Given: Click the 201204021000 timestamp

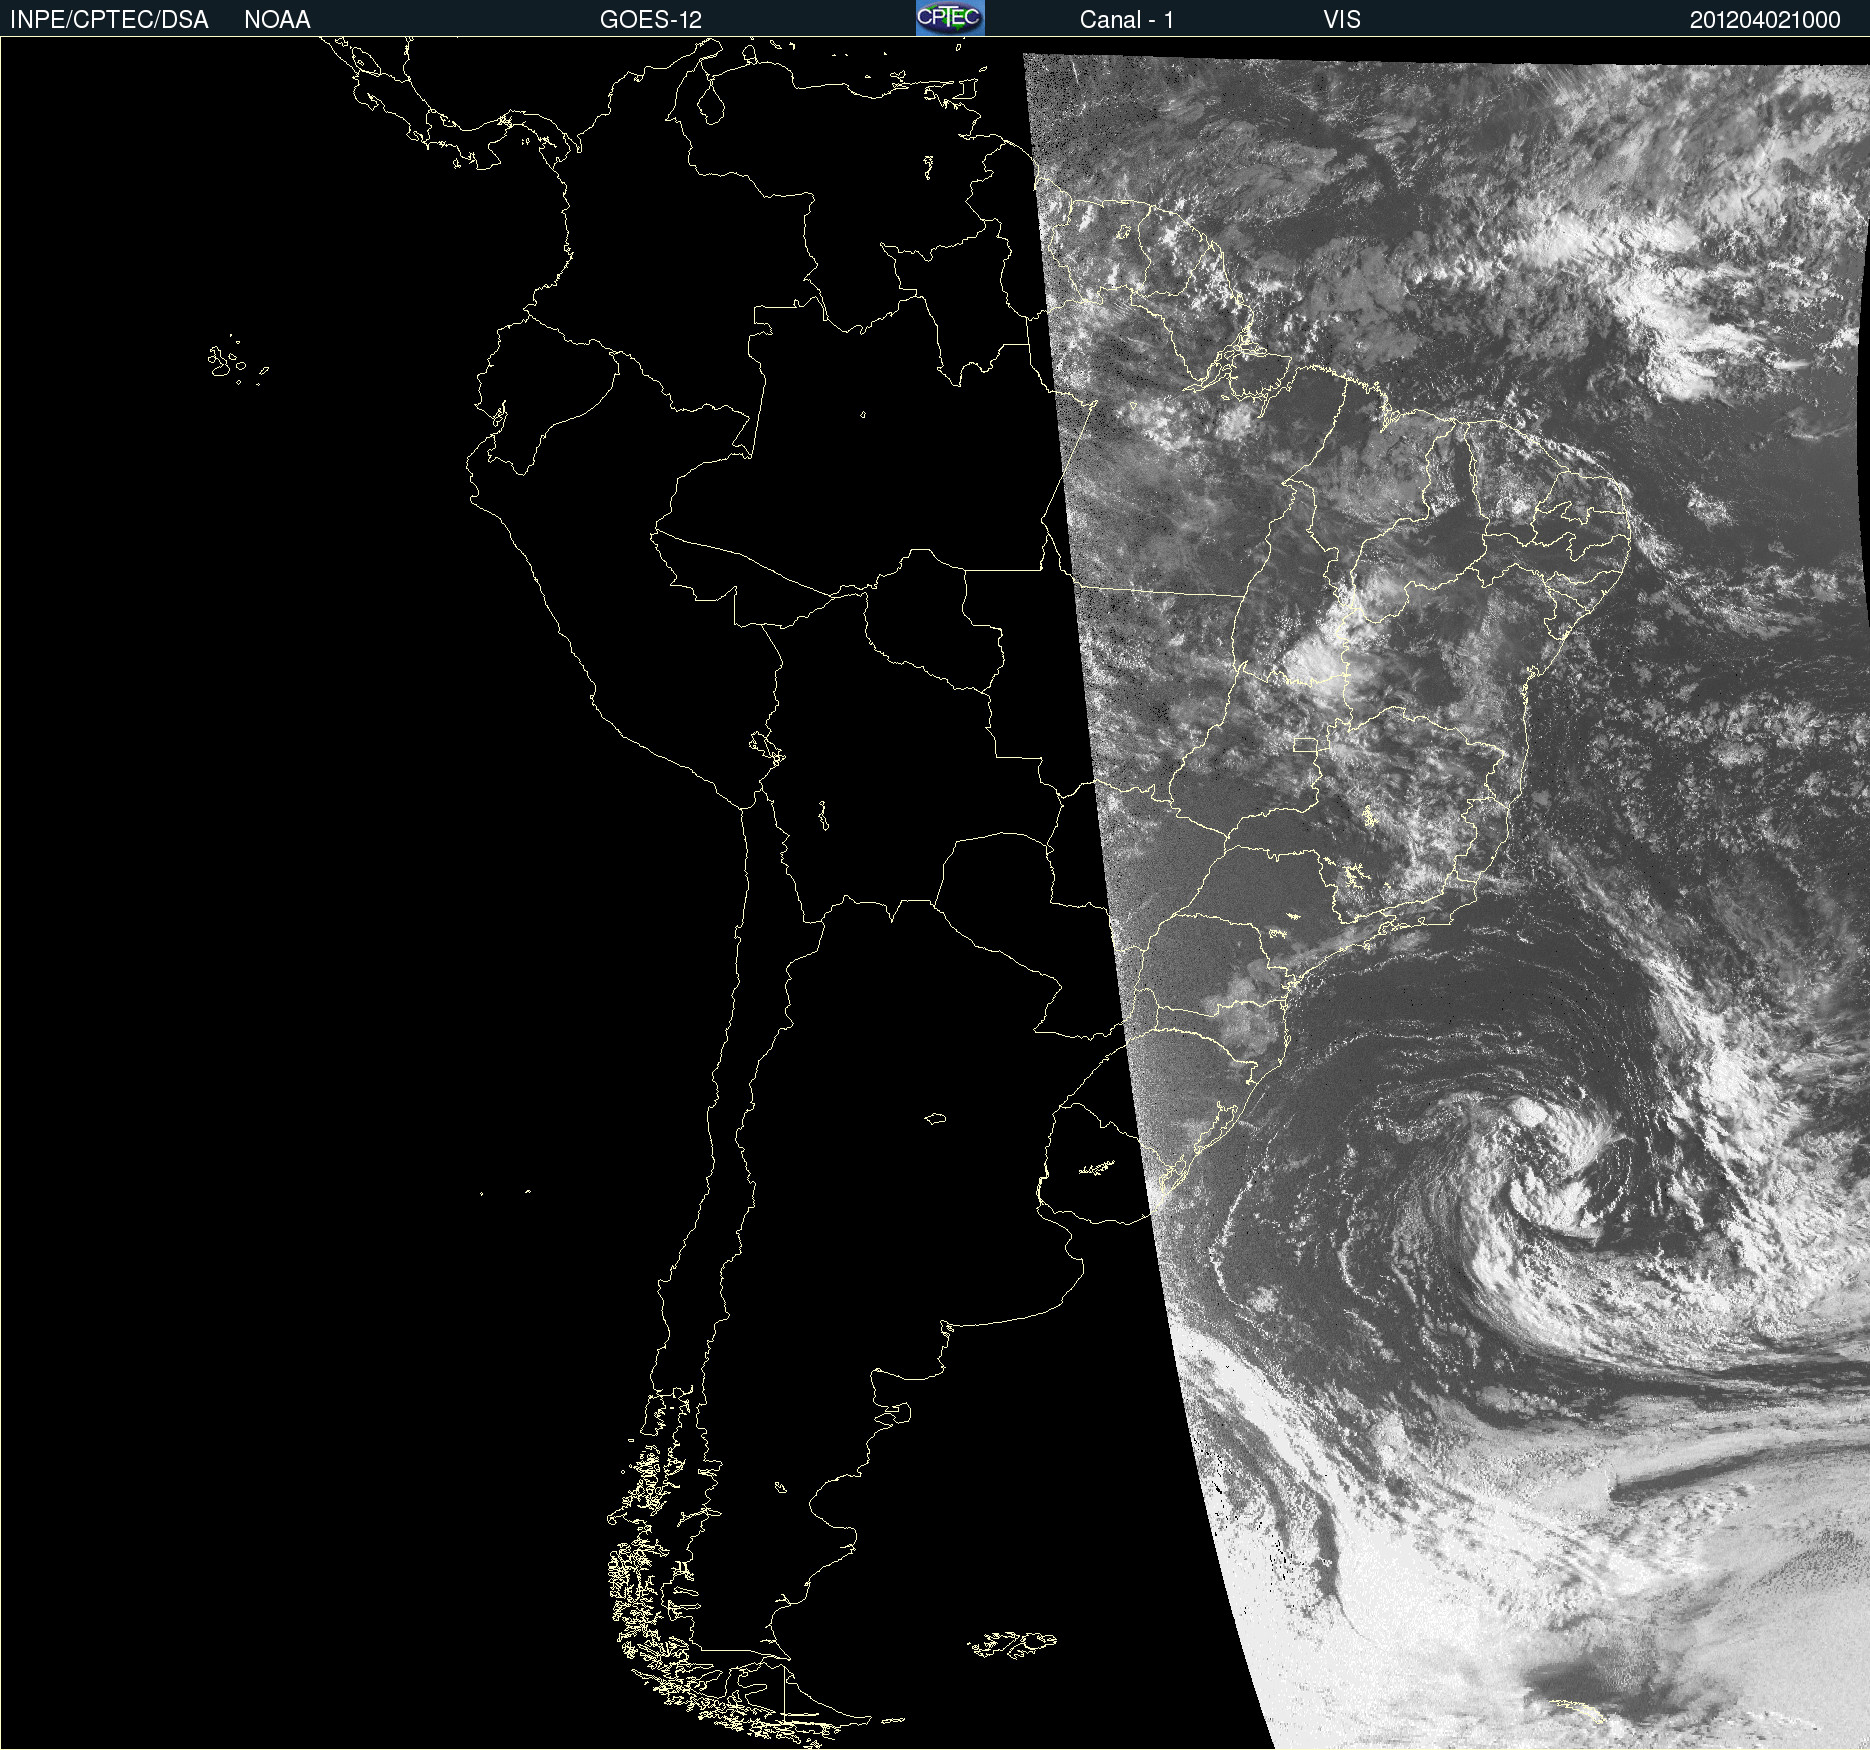Looking at the screenshot, I should coord(1765,20).
